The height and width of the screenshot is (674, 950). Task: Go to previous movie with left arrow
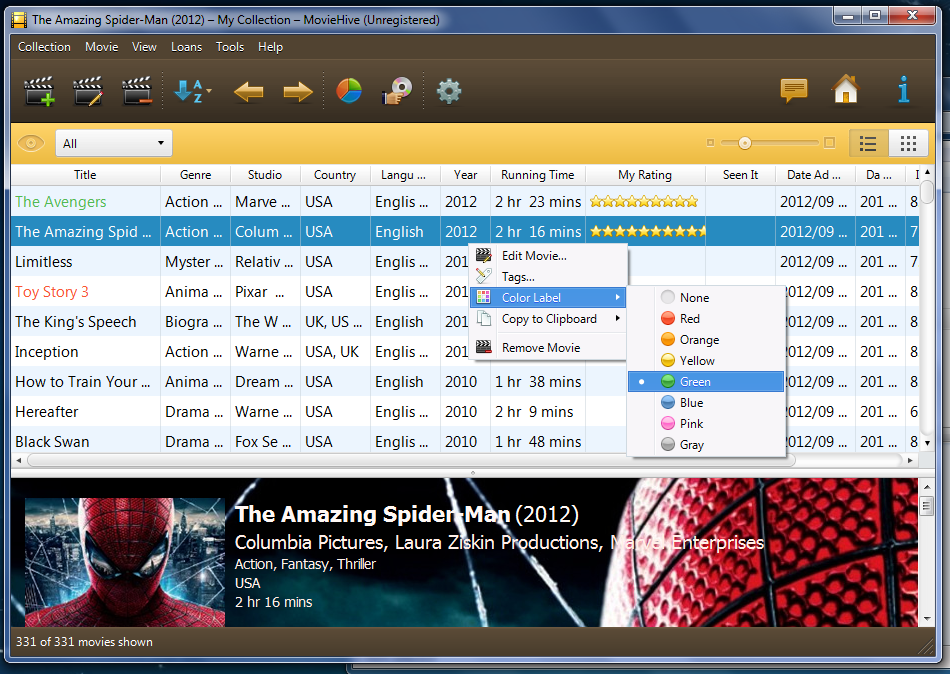click(x=248, y=92)
